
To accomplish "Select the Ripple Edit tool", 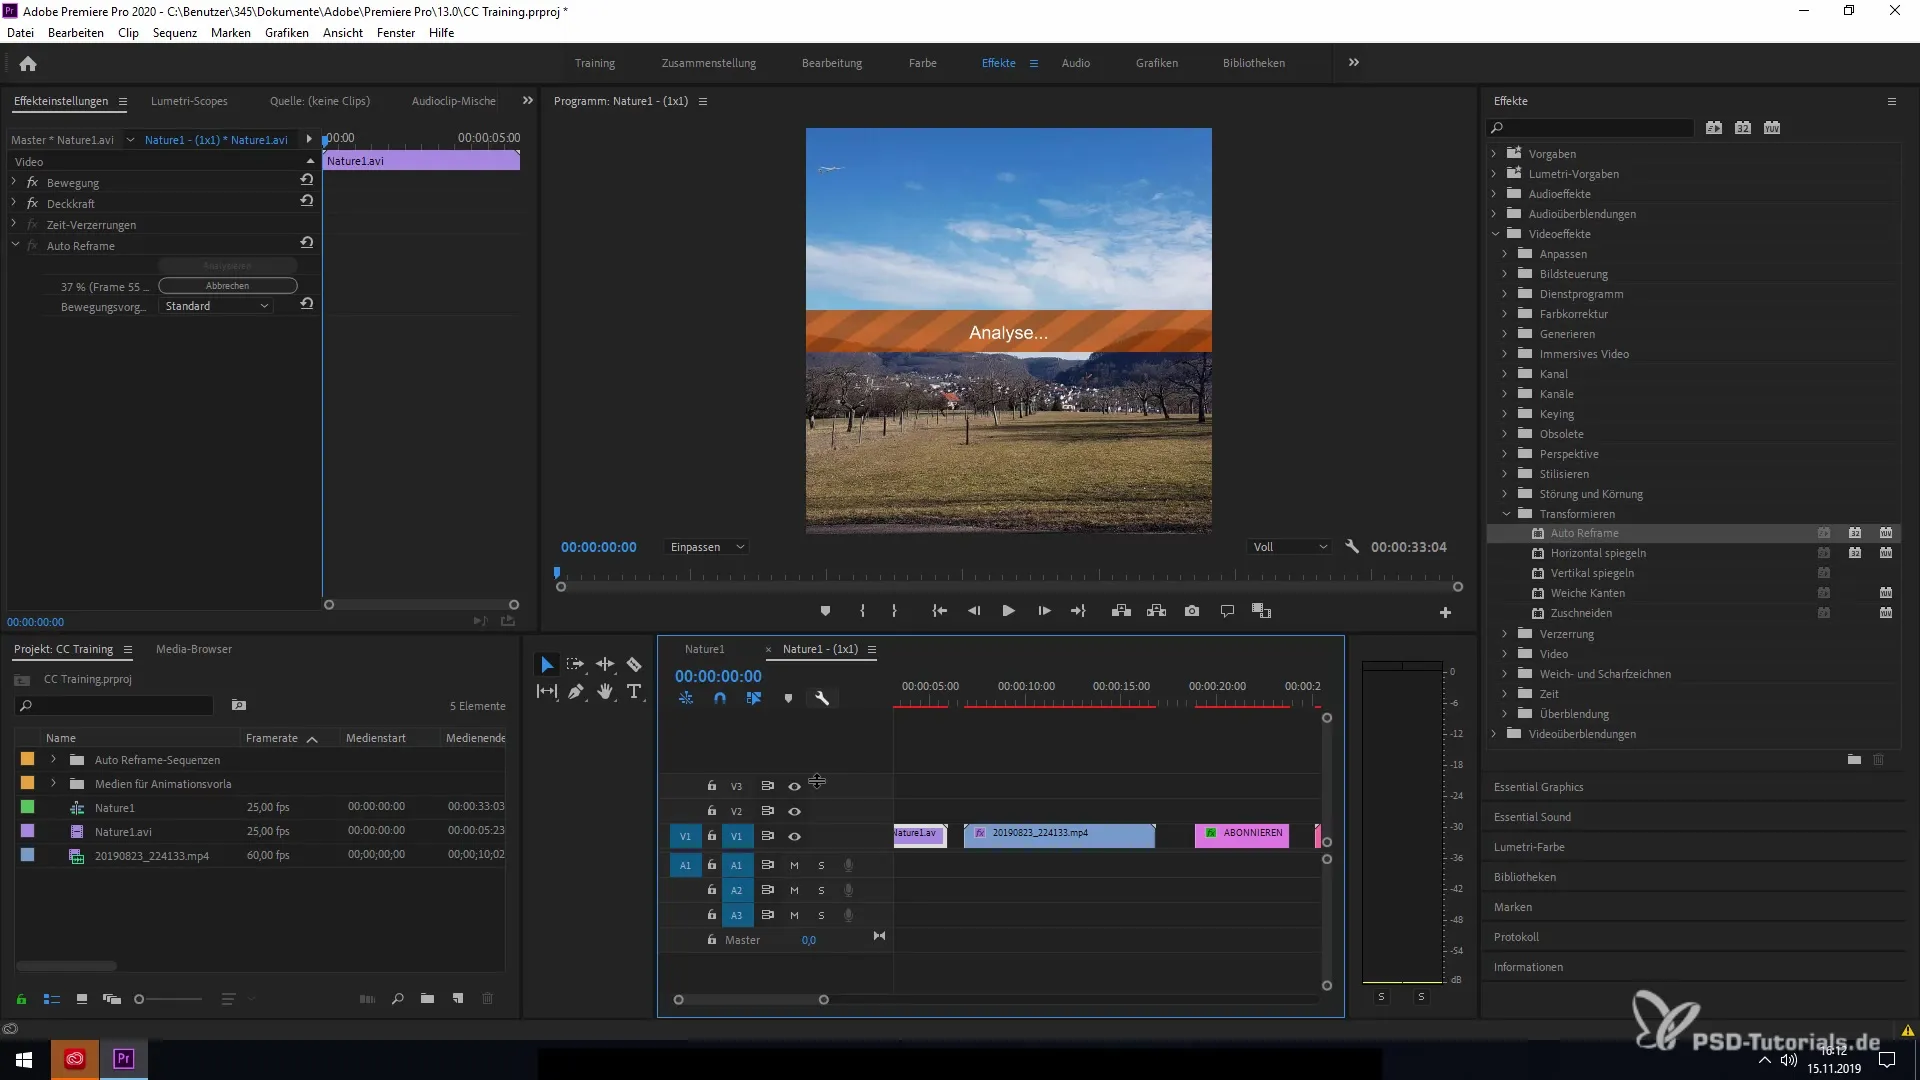I will [605, 664].
